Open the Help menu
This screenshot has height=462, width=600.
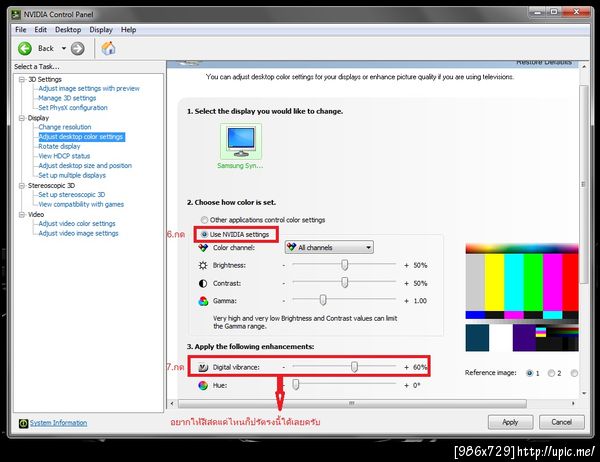(129, 30)
